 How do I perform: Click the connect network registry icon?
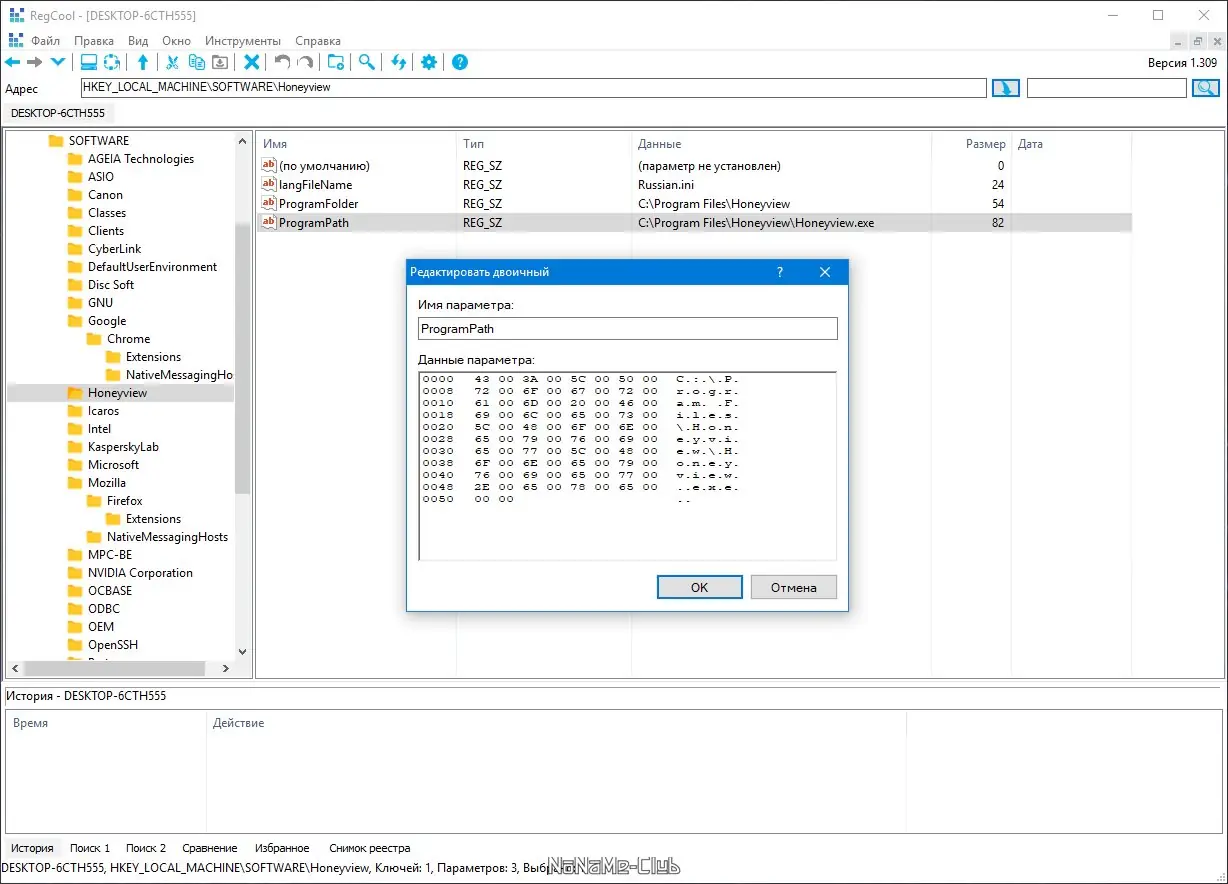[x=112, y=62]
